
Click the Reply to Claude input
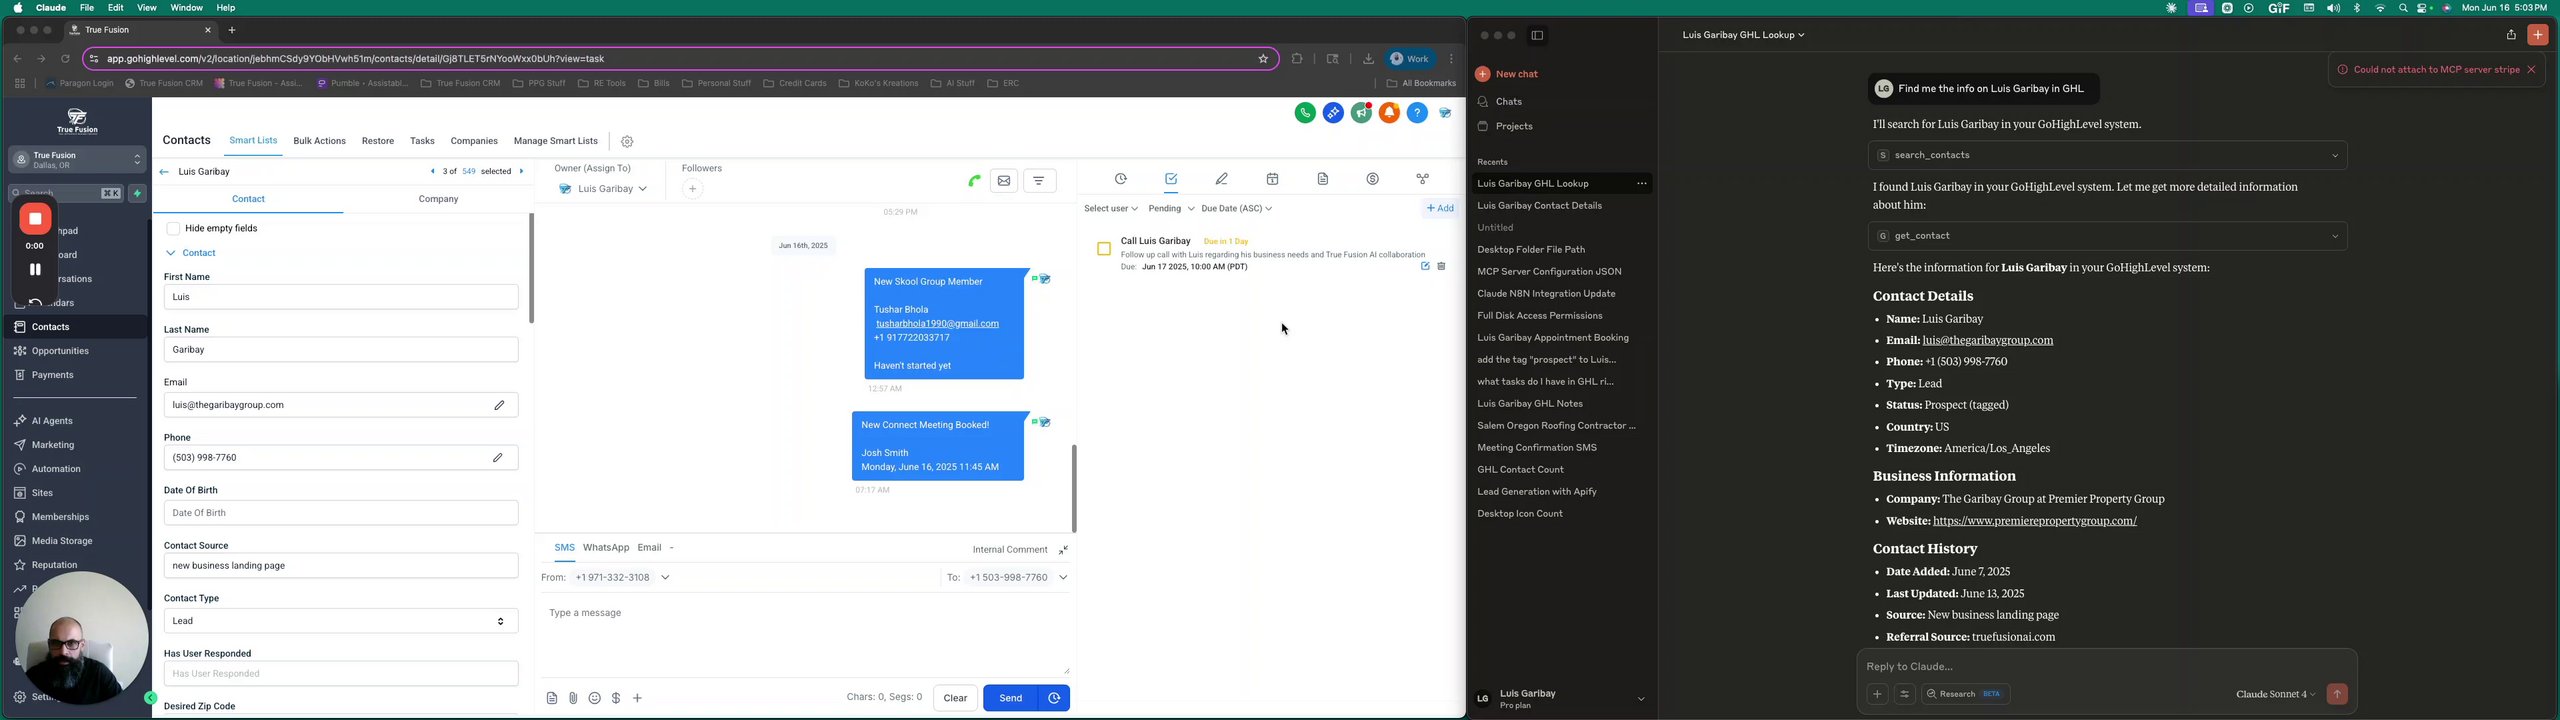2106,667
